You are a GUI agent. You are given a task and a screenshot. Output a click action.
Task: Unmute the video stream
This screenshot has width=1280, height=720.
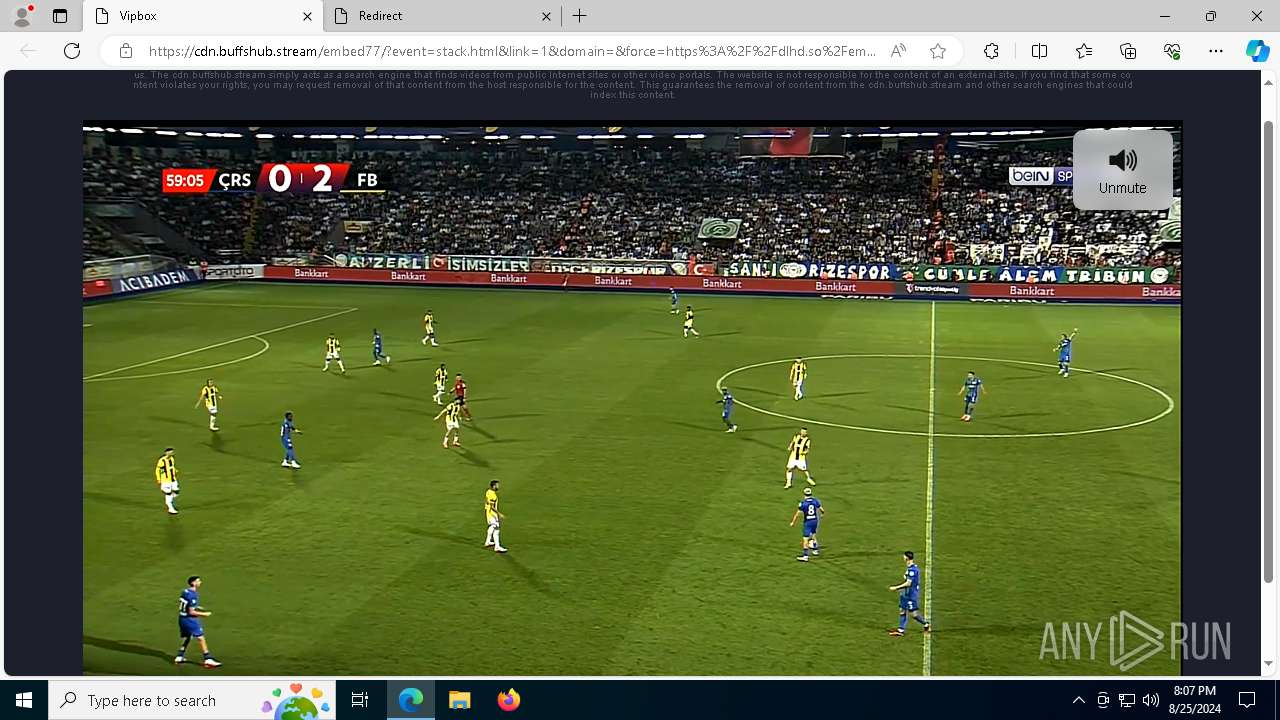coord(1122,170)
